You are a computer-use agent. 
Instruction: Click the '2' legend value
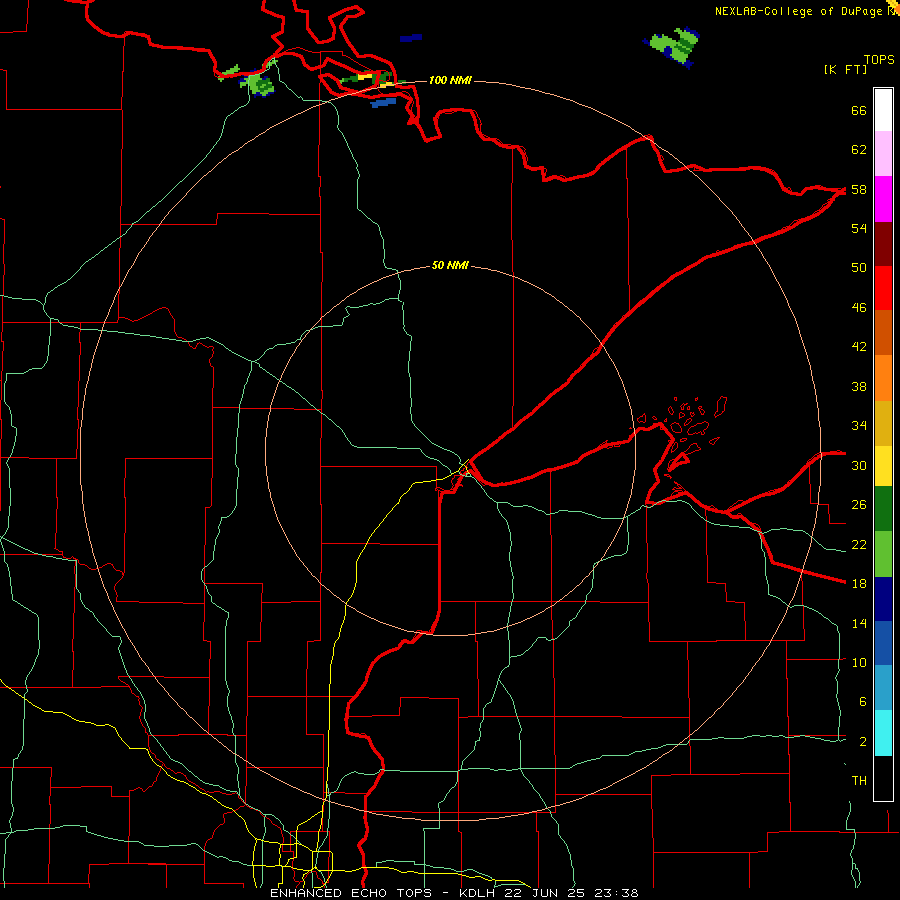pos(863,742)
